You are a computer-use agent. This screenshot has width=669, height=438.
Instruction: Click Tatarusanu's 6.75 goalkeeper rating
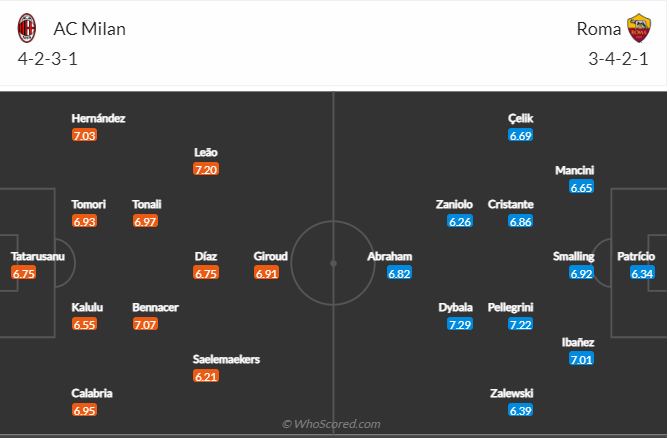pyautogui.click(x=23, y=272)
